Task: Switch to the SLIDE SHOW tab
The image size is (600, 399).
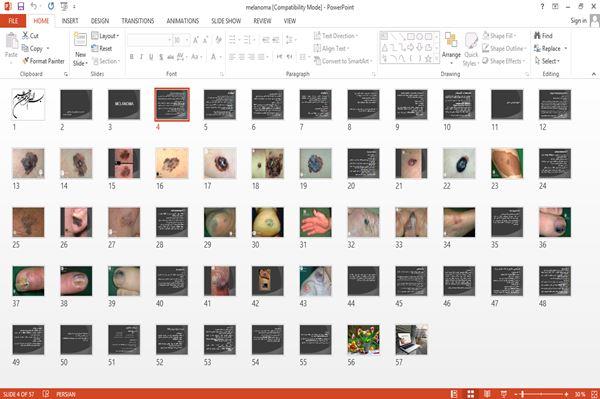Action: [x=226, y=21]
